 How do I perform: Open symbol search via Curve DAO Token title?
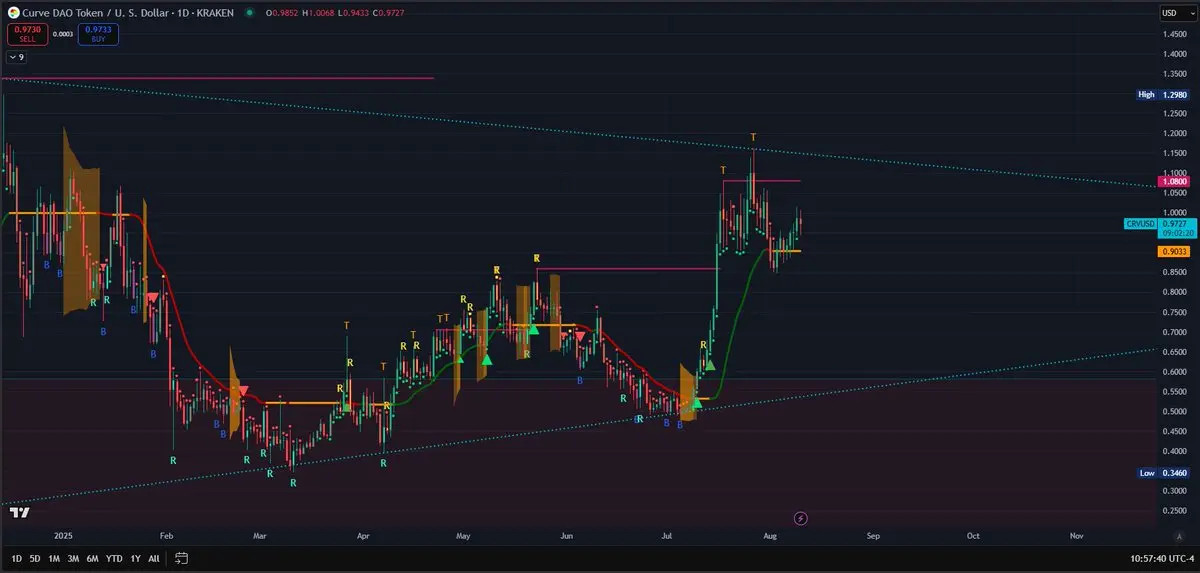point(128,14)
